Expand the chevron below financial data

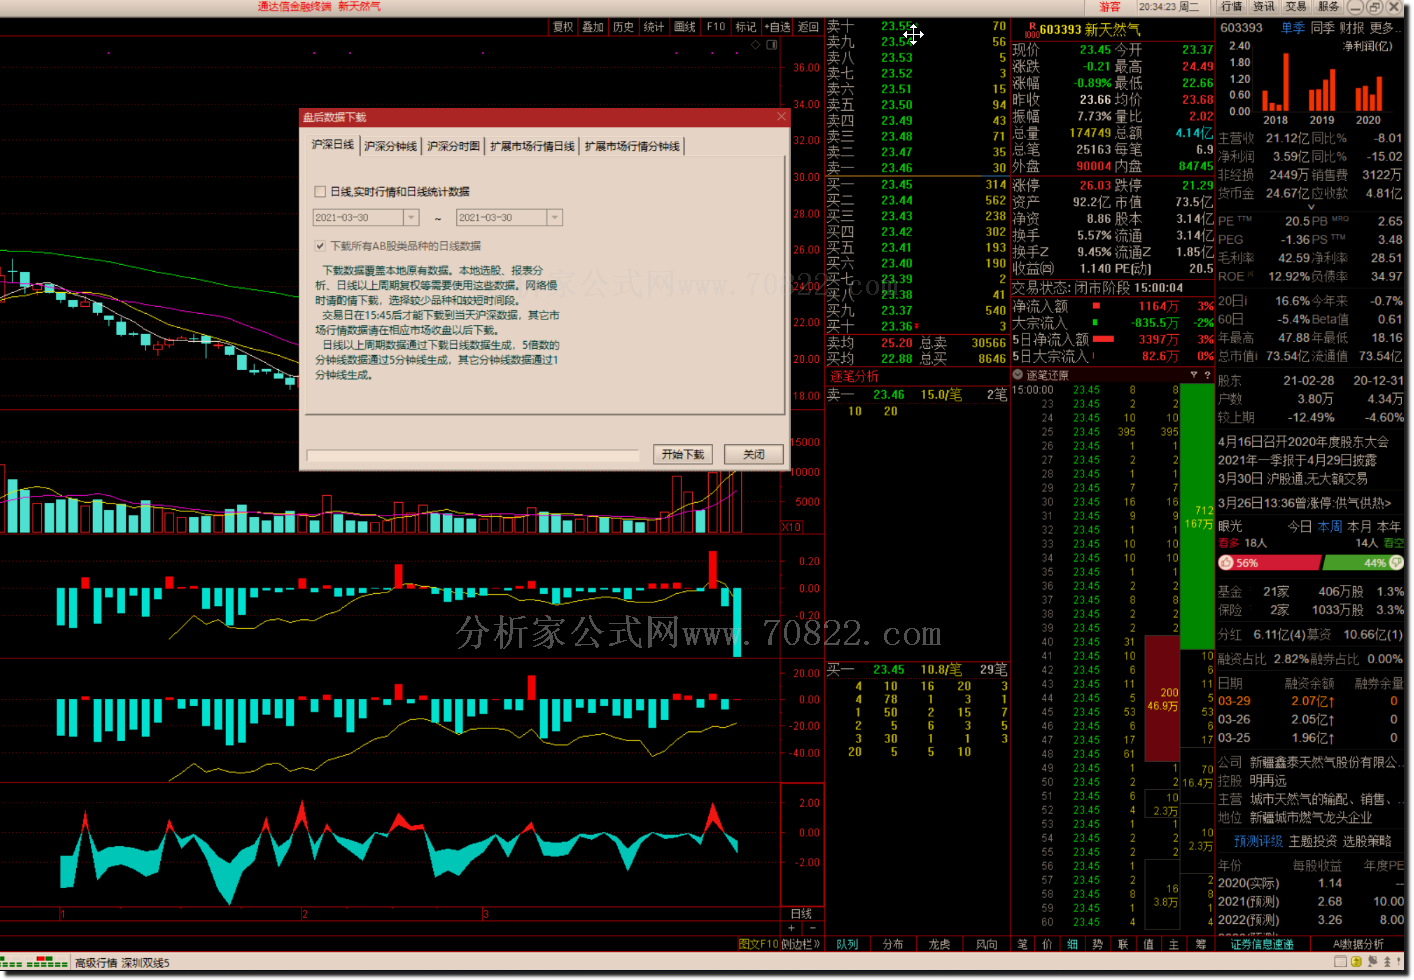point(1311,207)
